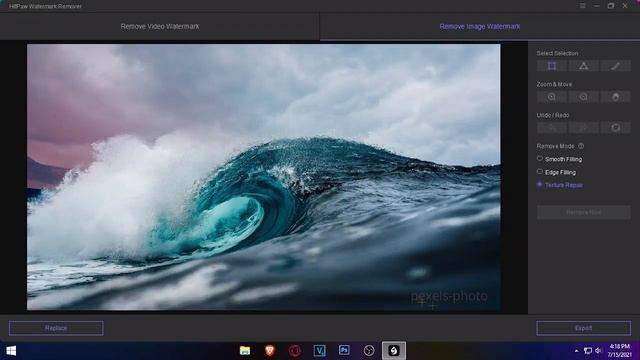Undo the last action

click(x=551, y=128)
